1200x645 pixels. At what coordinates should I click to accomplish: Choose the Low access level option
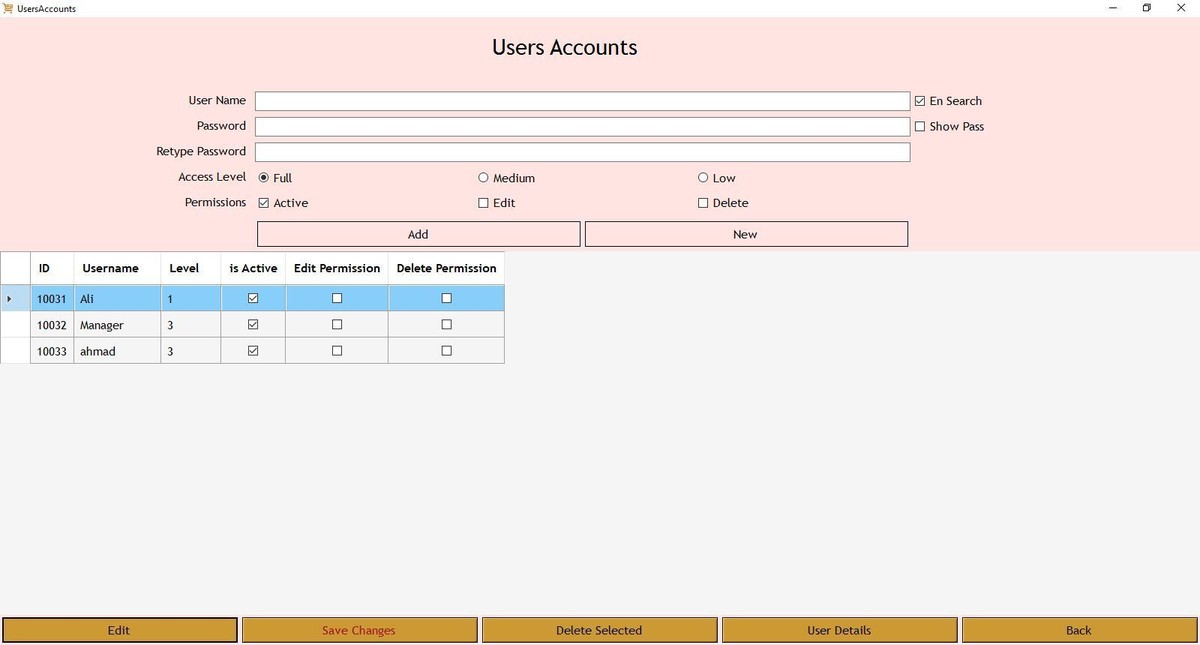[703, 178]
